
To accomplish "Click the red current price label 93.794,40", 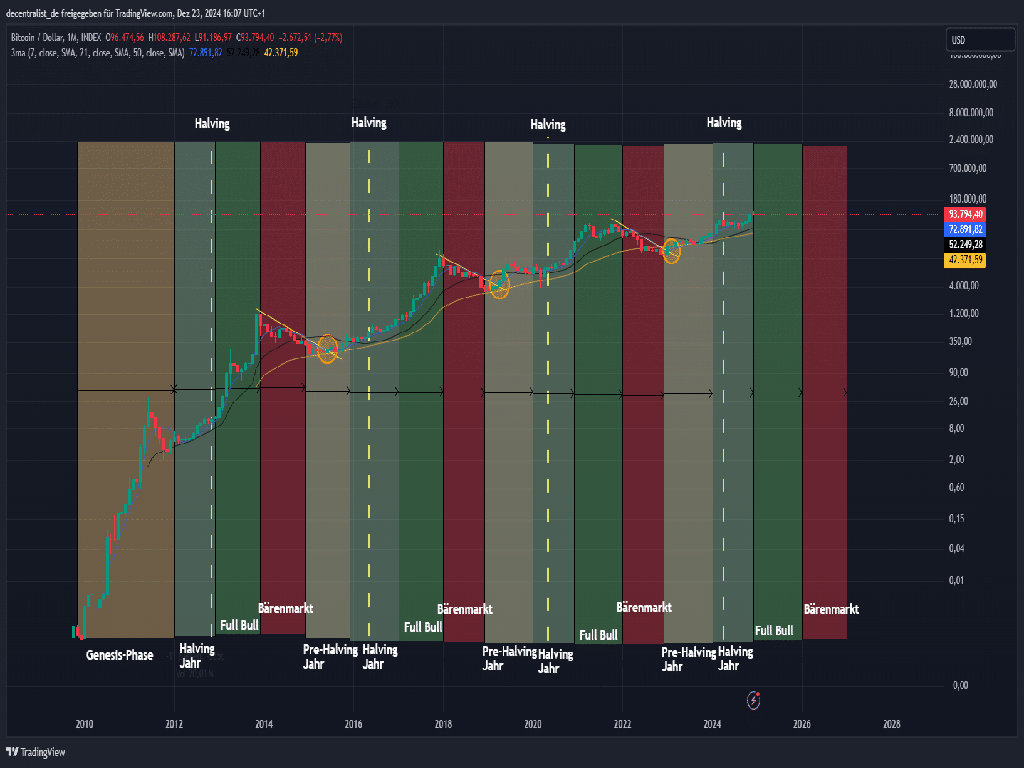I will (x=965, y=215).
